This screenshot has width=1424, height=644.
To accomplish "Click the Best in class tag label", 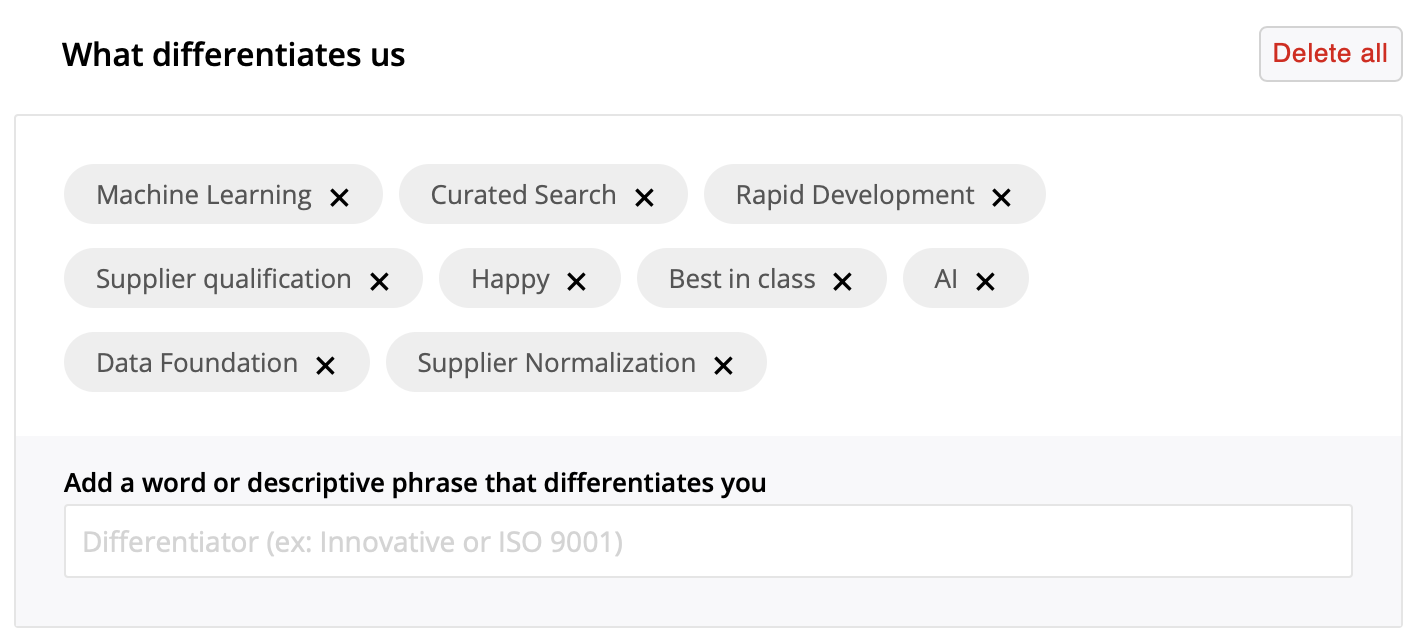I will coord(742,279).
